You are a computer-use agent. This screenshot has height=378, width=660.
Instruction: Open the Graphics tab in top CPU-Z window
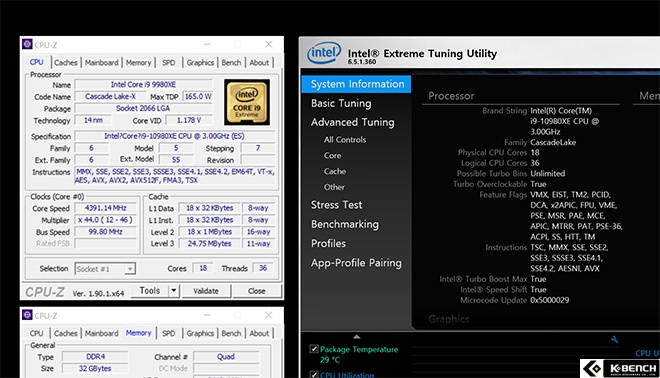(200, 63)
